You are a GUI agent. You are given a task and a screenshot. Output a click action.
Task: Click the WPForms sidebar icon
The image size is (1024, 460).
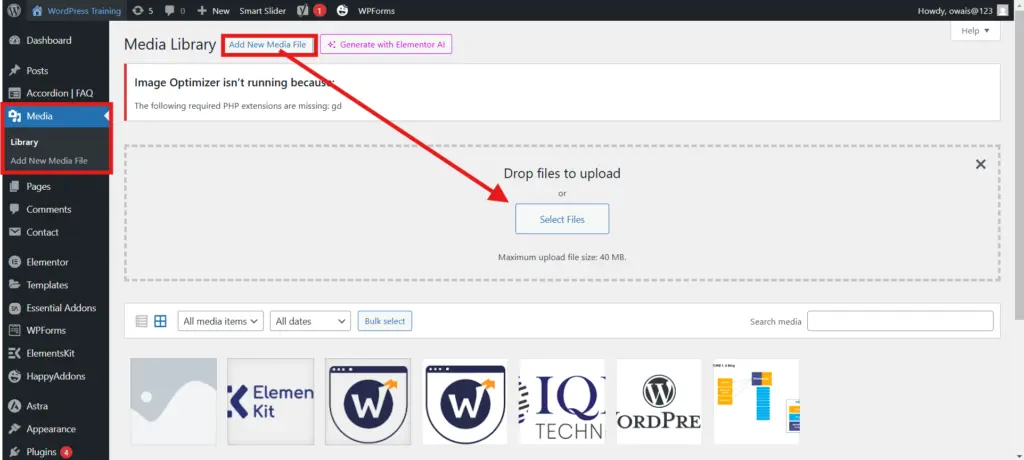[x=14, y=331]
